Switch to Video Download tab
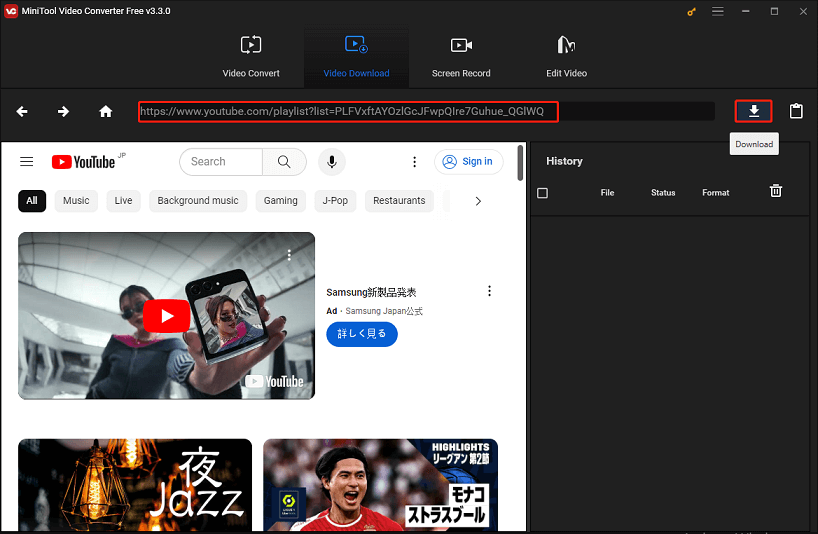 [x=356, y=56]
